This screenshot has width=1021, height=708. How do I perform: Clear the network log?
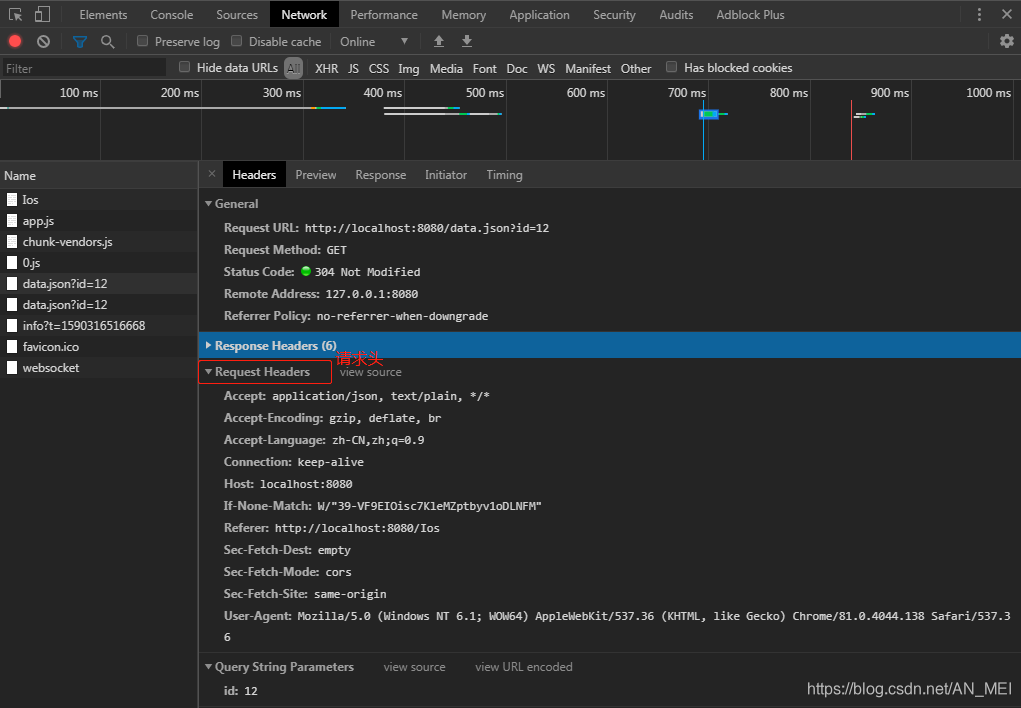44,42
